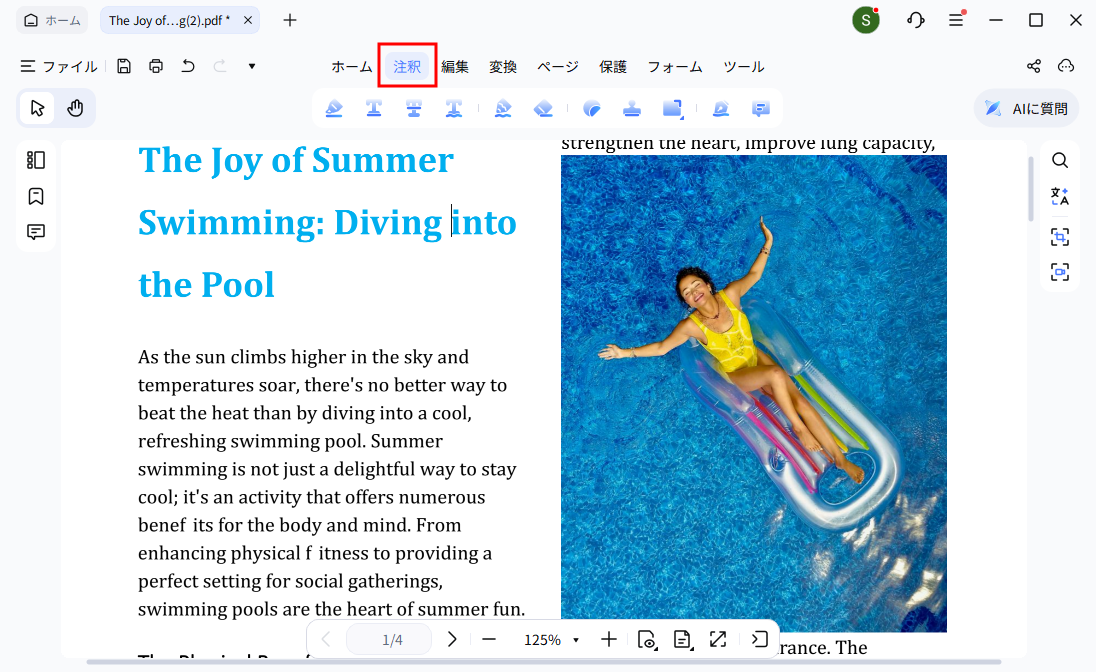The height and width of the screenshot is (672, 1096).
Task: Select the Strikethrough text tool
Action: 414,108
